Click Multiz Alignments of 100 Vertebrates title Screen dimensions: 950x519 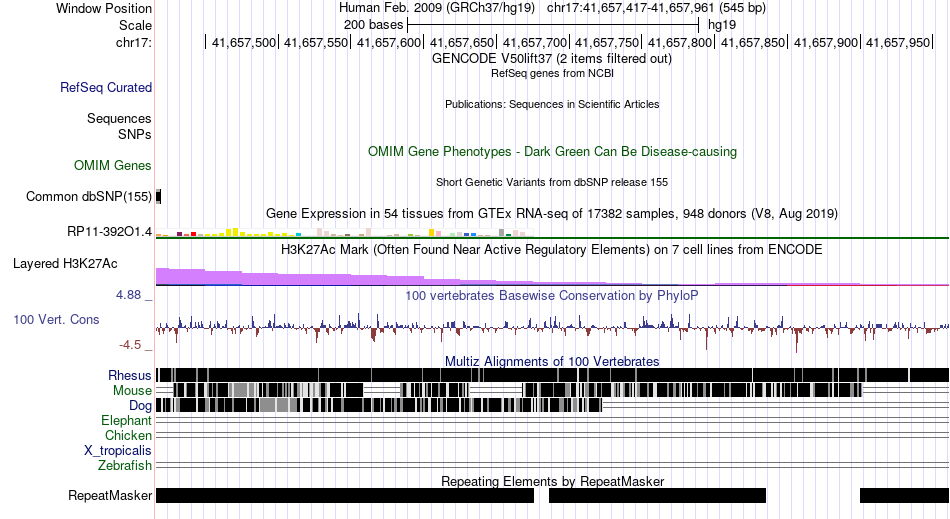[x=552, y=362]
